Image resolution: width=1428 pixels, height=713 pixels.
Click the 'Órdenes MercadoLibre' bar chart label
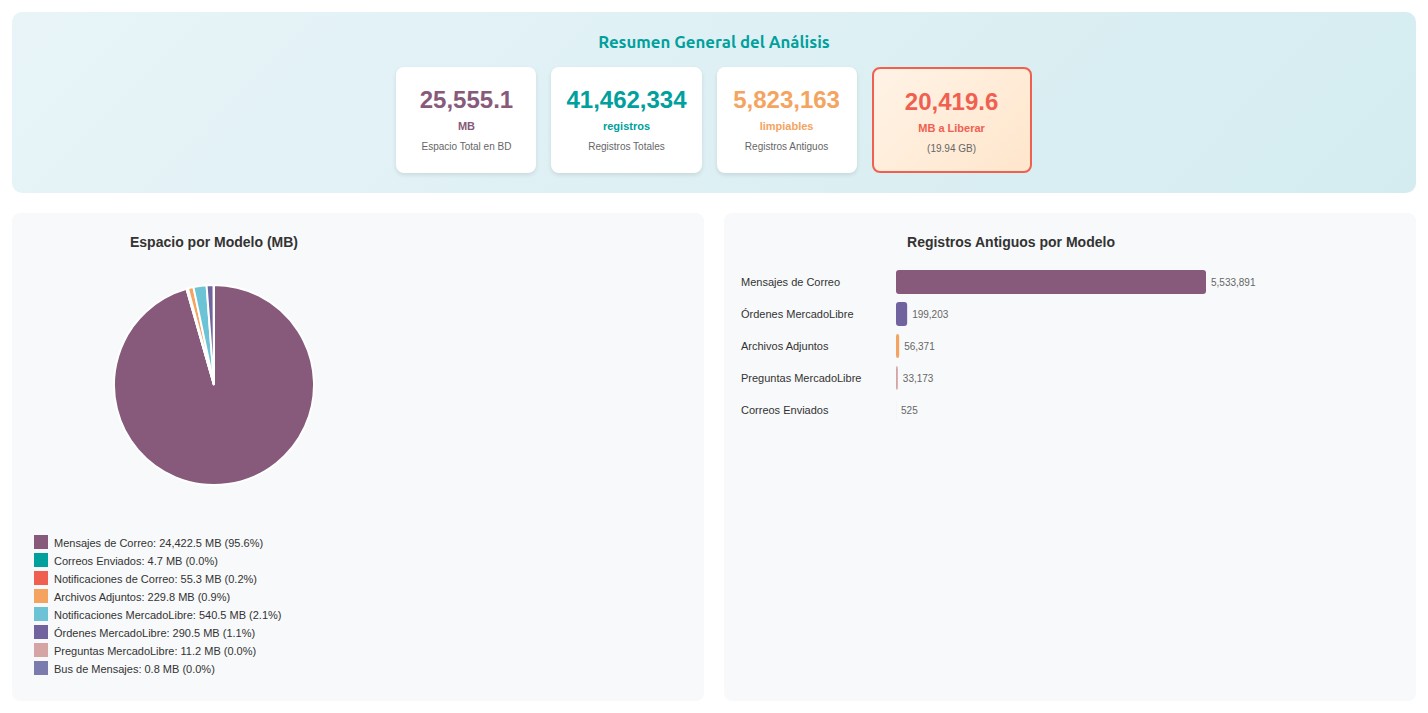coord(797,315)
